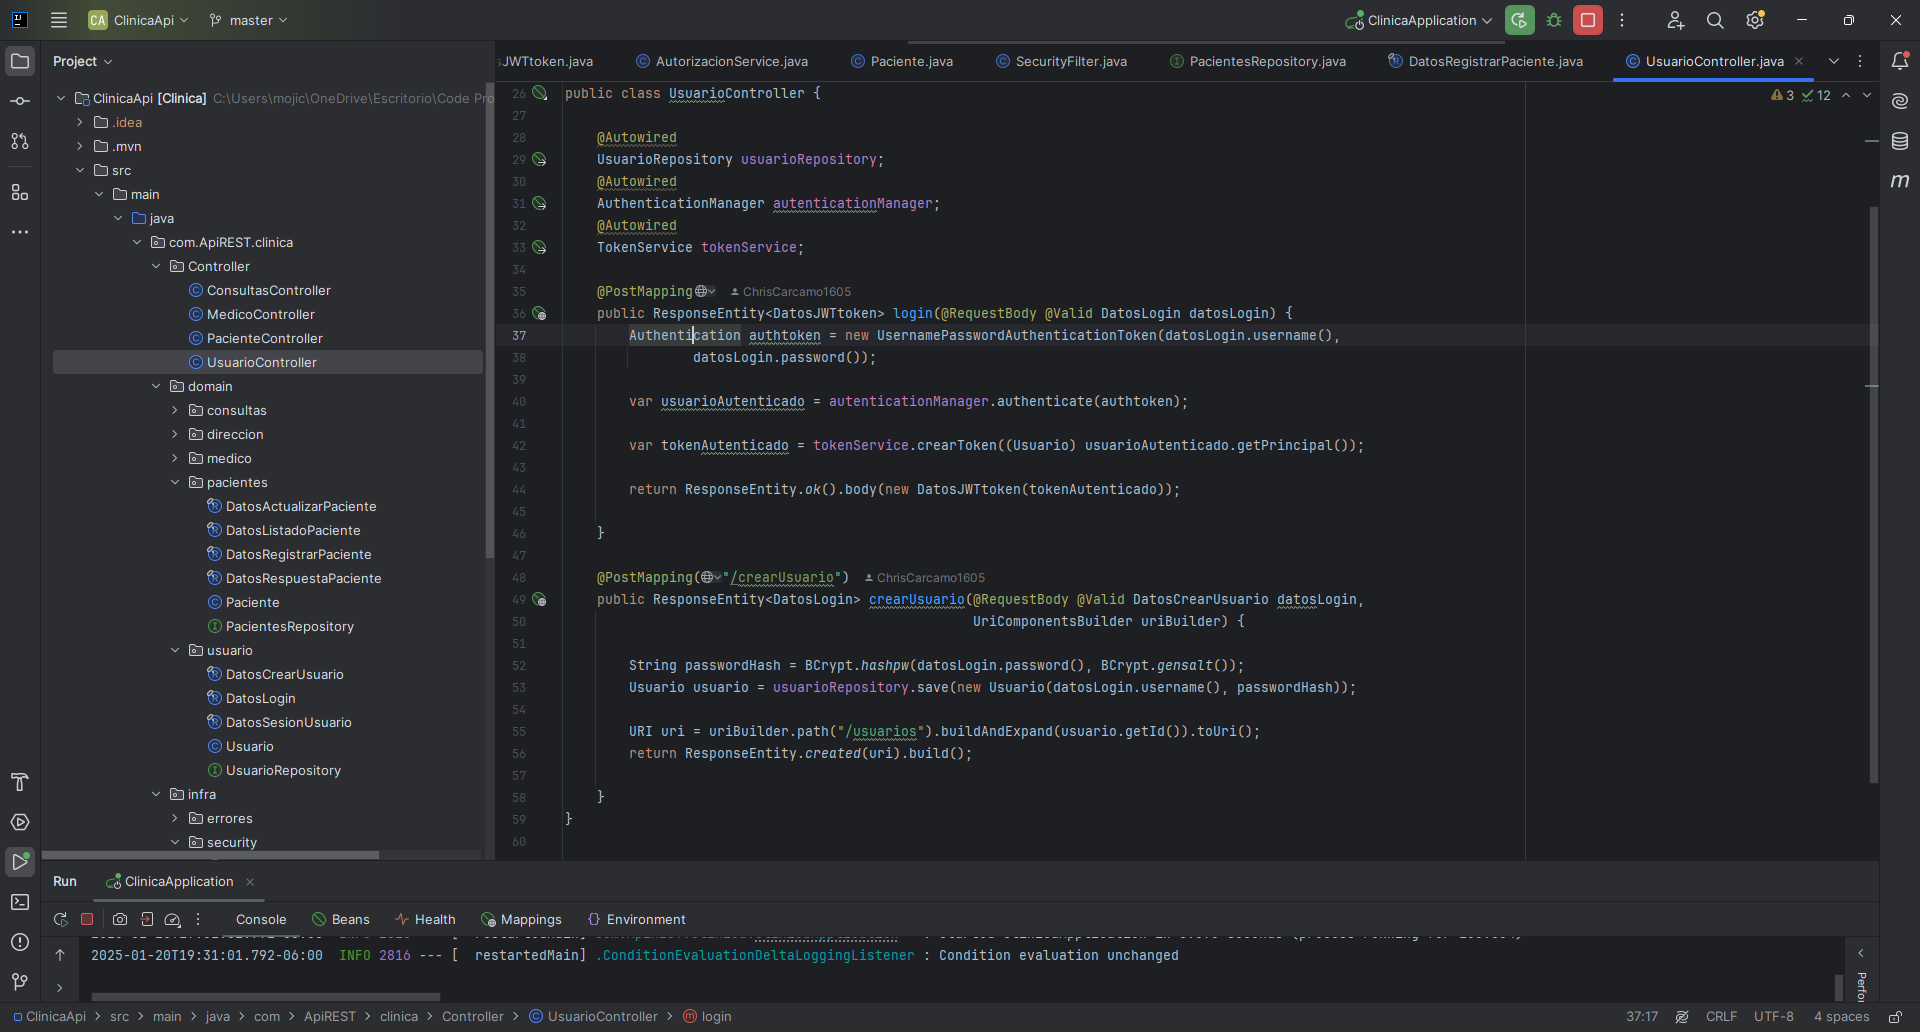Screen dimensions: 1920x1032
Task: Open the Environment tab
Action: click(637, 919)
